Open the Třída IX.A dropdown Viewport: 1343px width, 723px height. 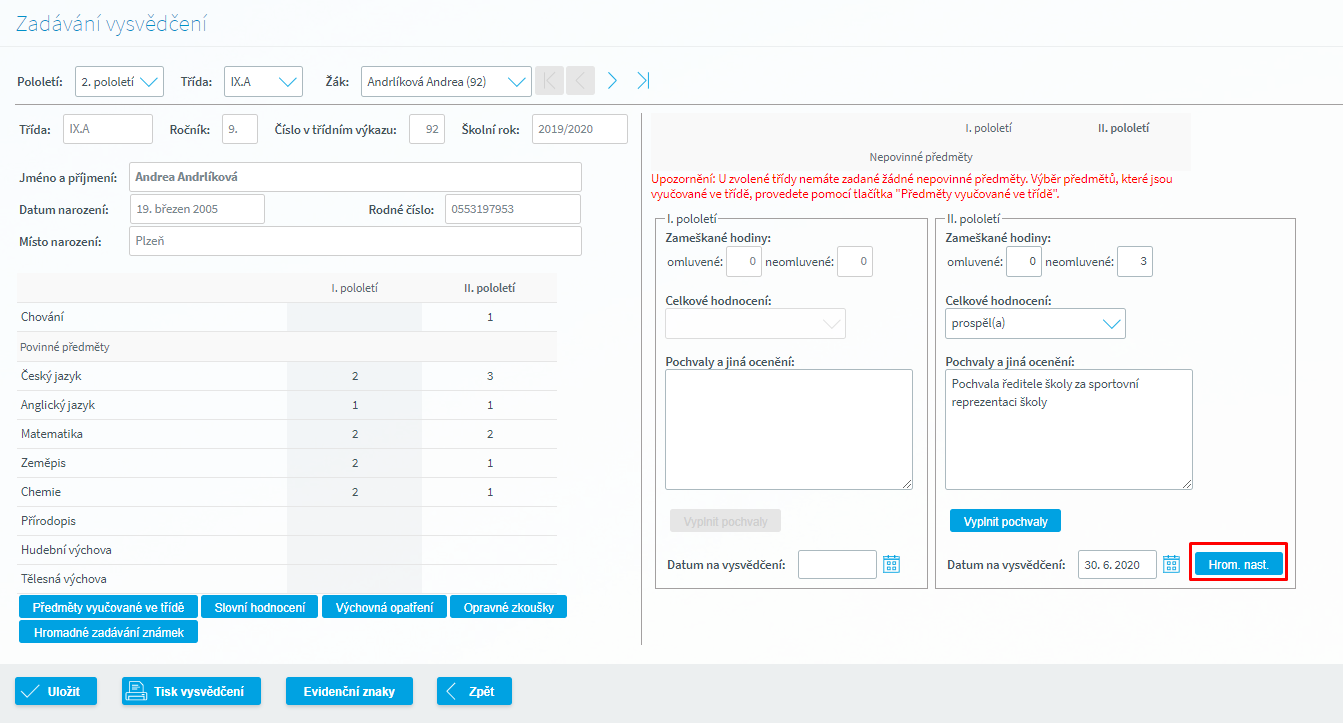click(x=263, y=82)
